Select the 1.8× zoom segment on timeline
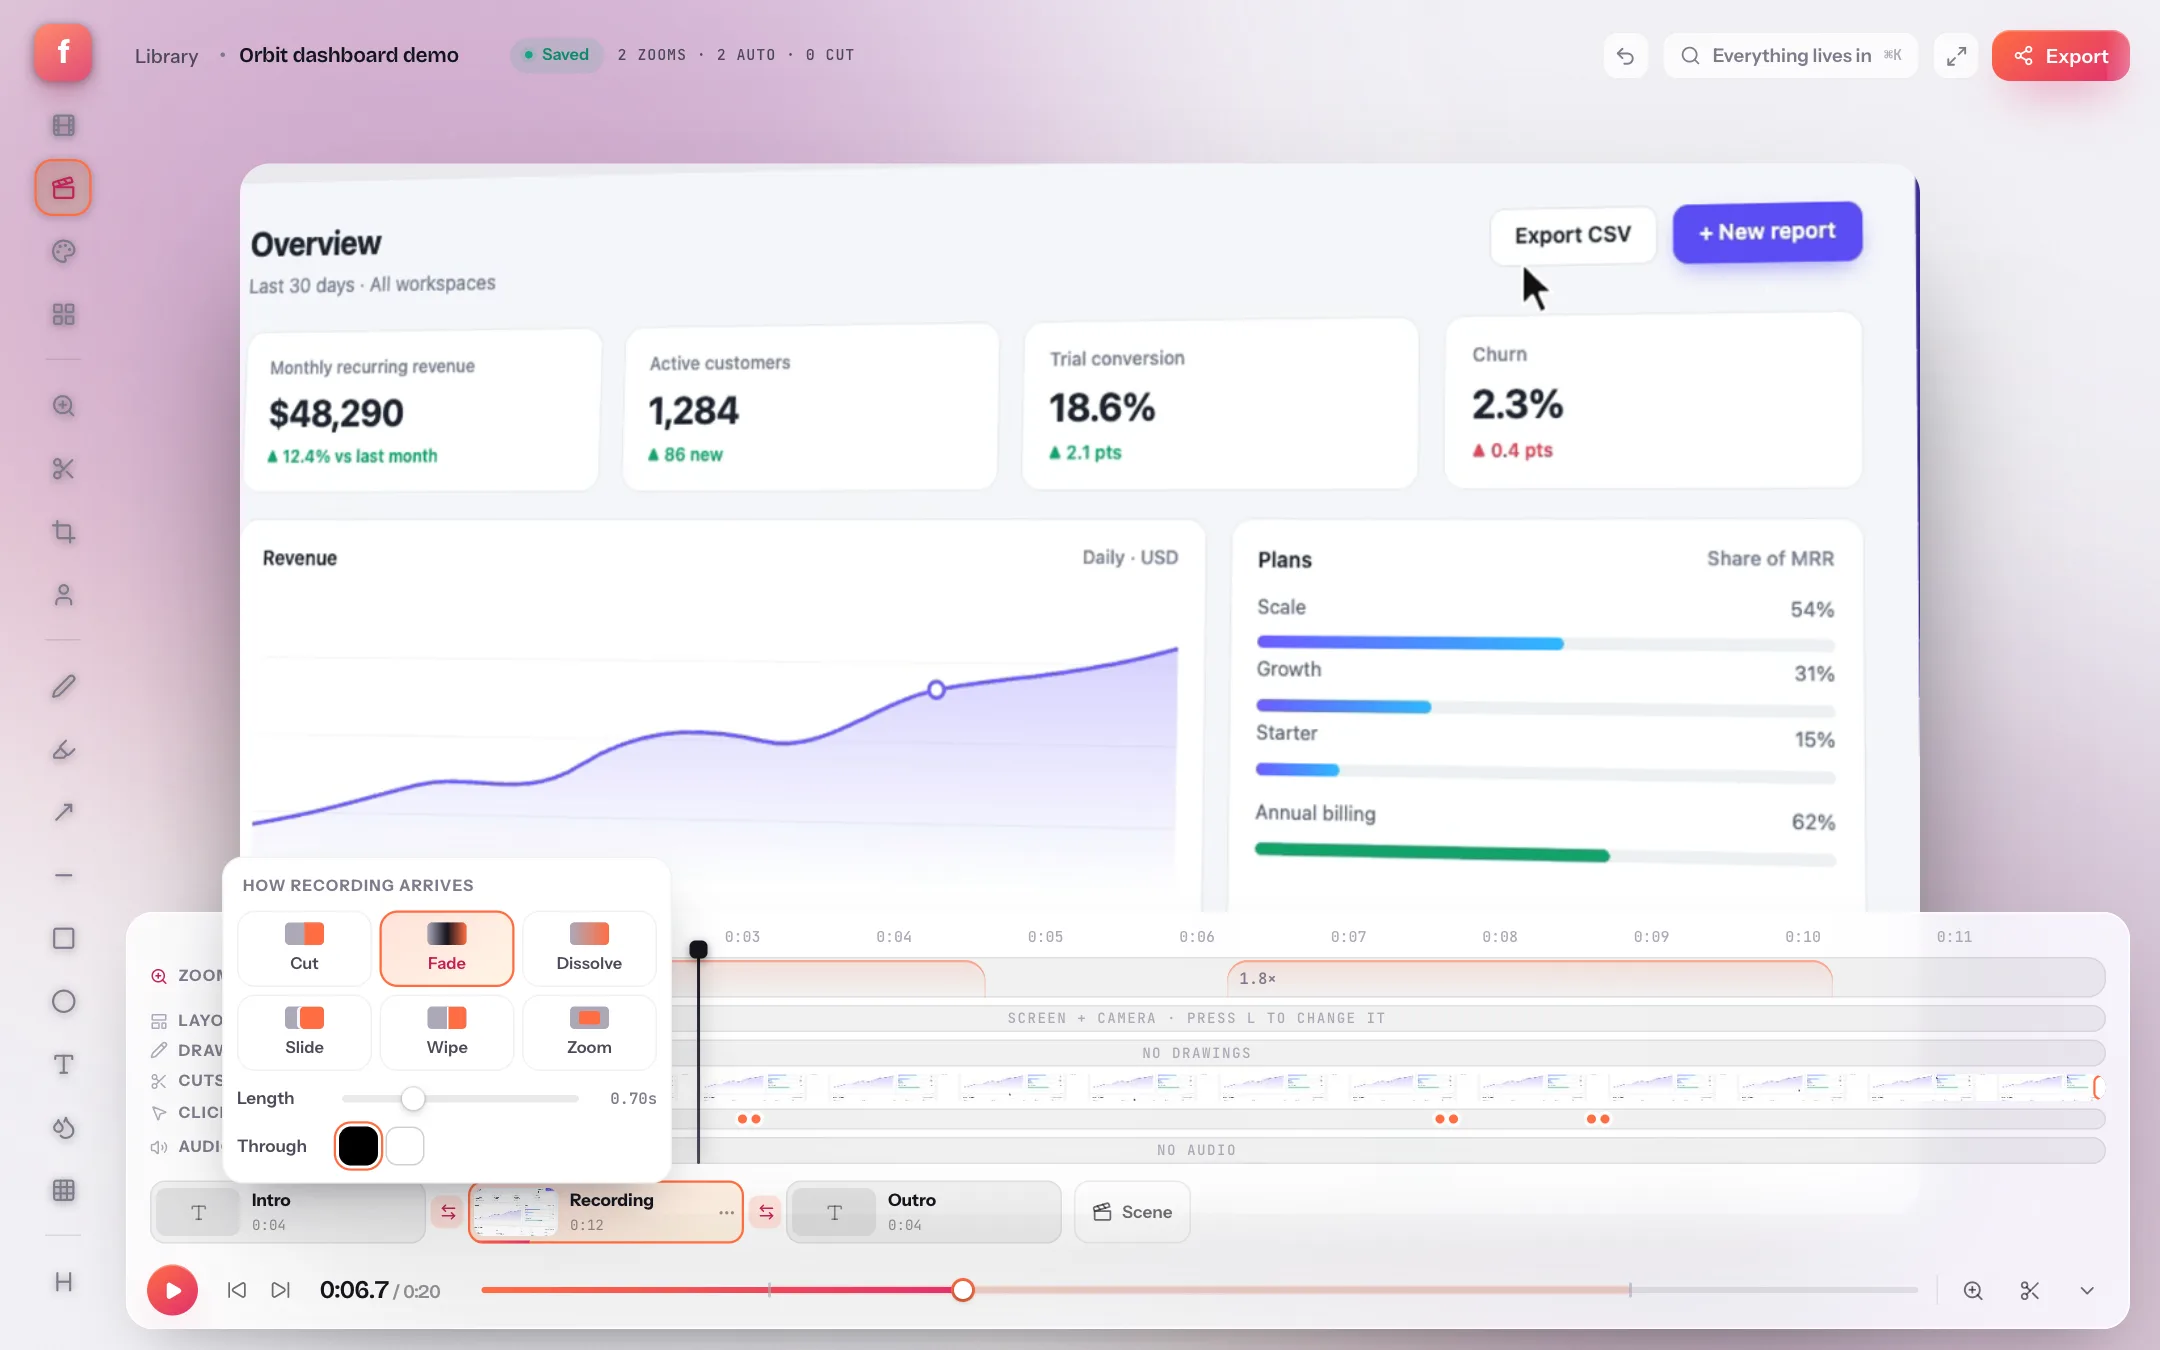This screenshot has width=2160, height=1350. (1530, 978)
